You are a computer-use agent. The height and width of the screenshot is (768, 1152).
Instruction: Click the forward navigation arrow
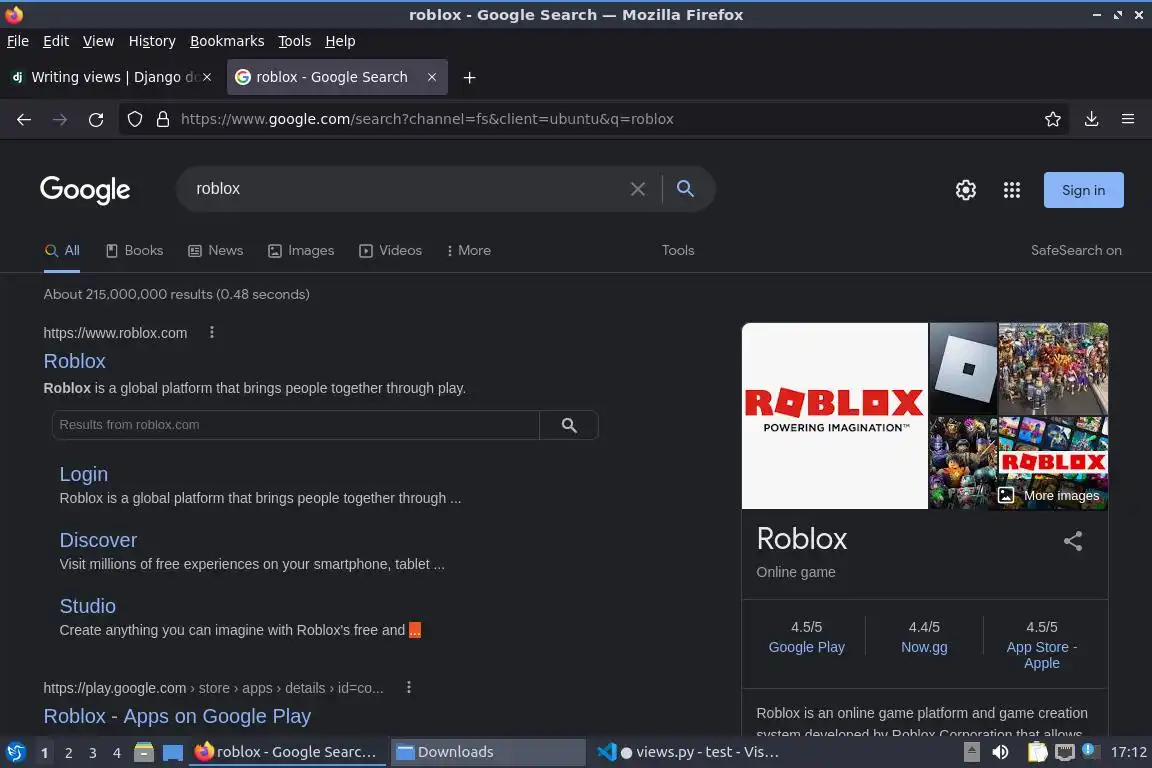[60, 119]
